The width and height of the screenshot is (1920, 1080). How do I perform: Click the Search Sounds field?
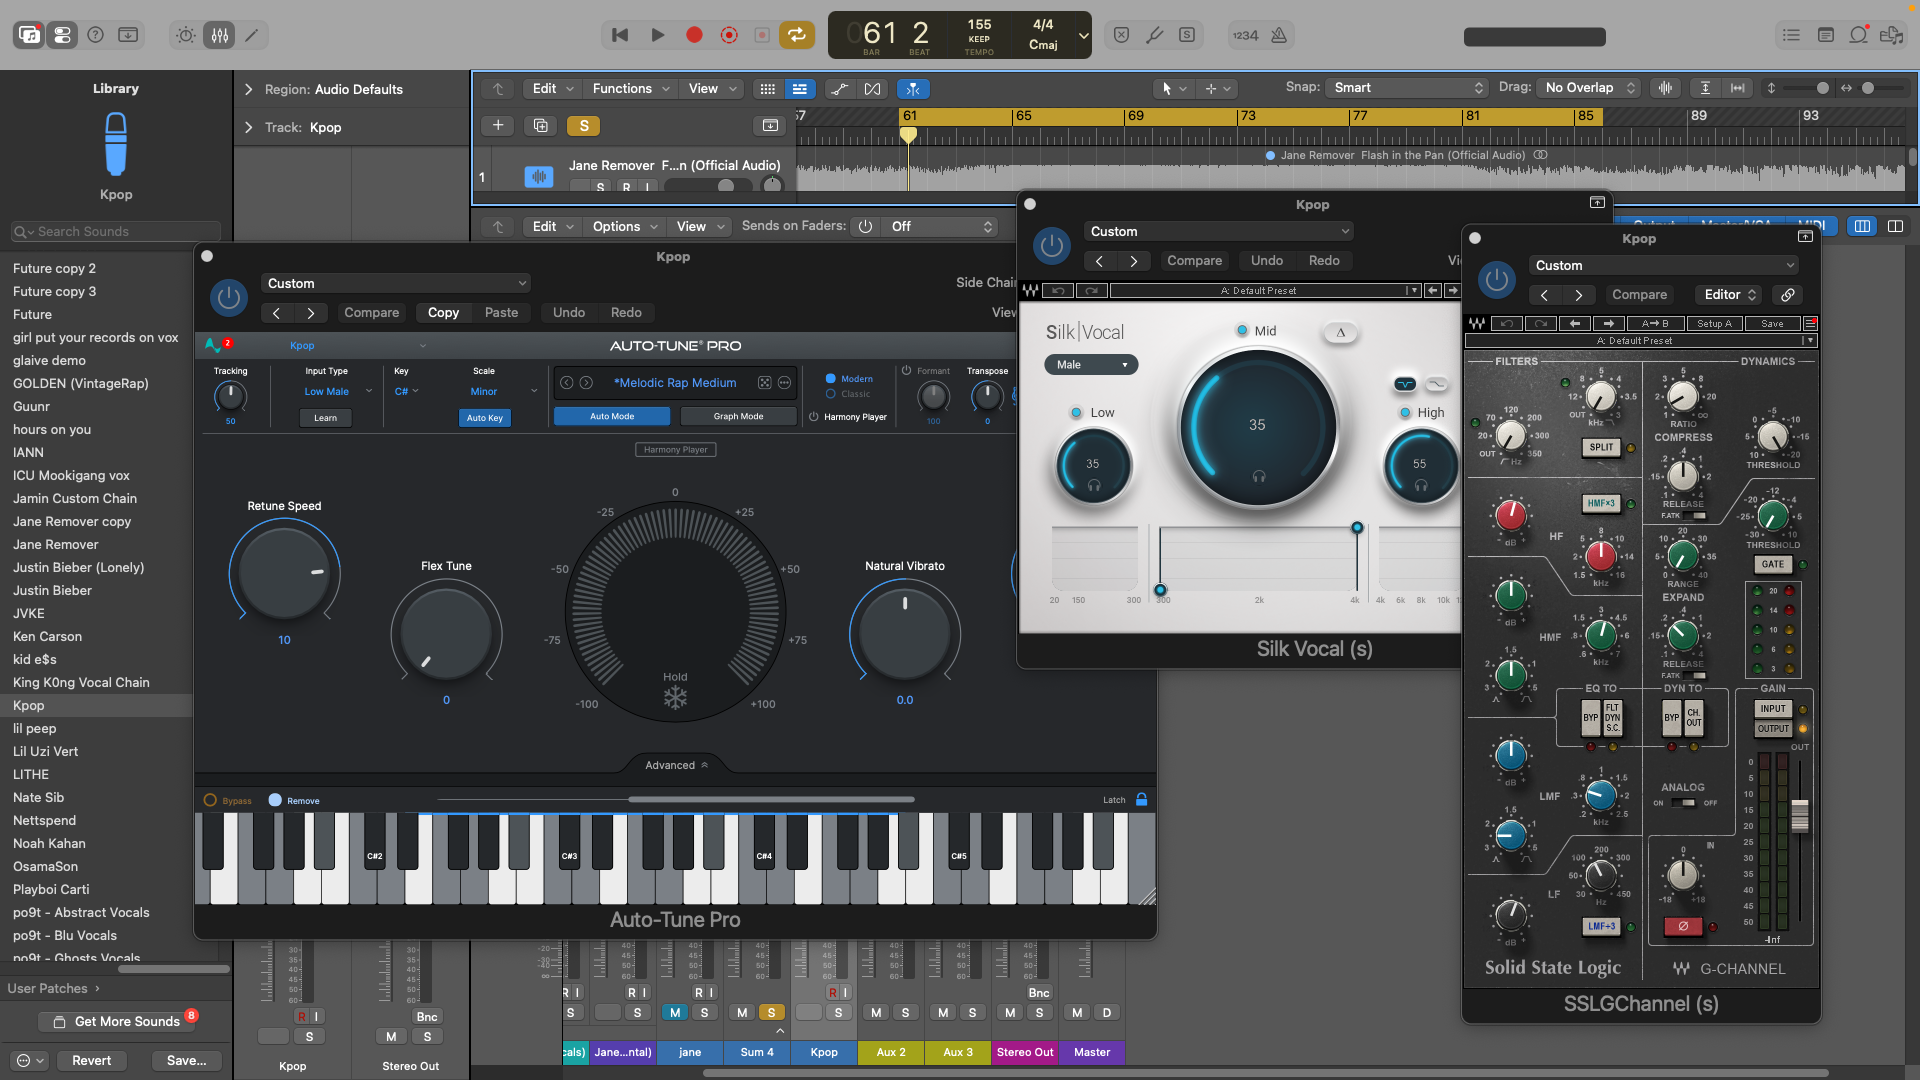point(115,231)
